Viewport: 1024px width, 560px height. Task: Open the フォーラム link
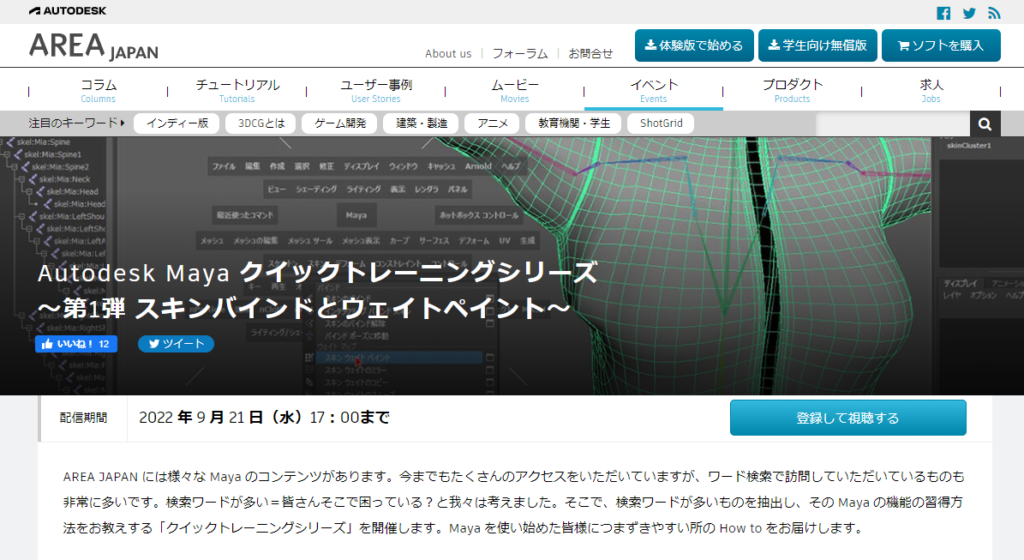click(520, 54)
